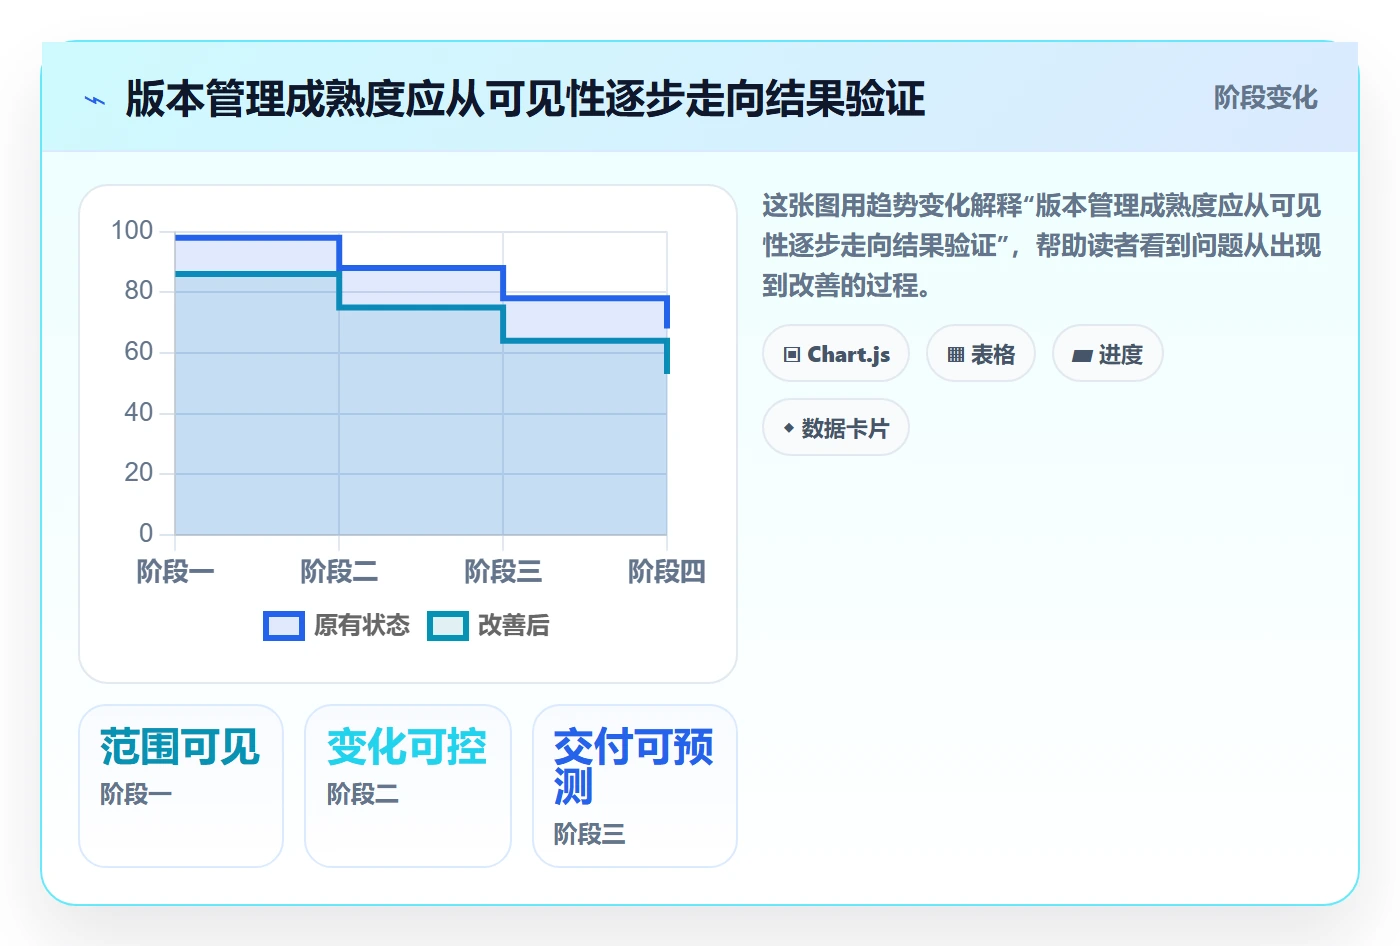Open the 交付可预测 stage card
The image size is (1400, 946).
point(635,786)
